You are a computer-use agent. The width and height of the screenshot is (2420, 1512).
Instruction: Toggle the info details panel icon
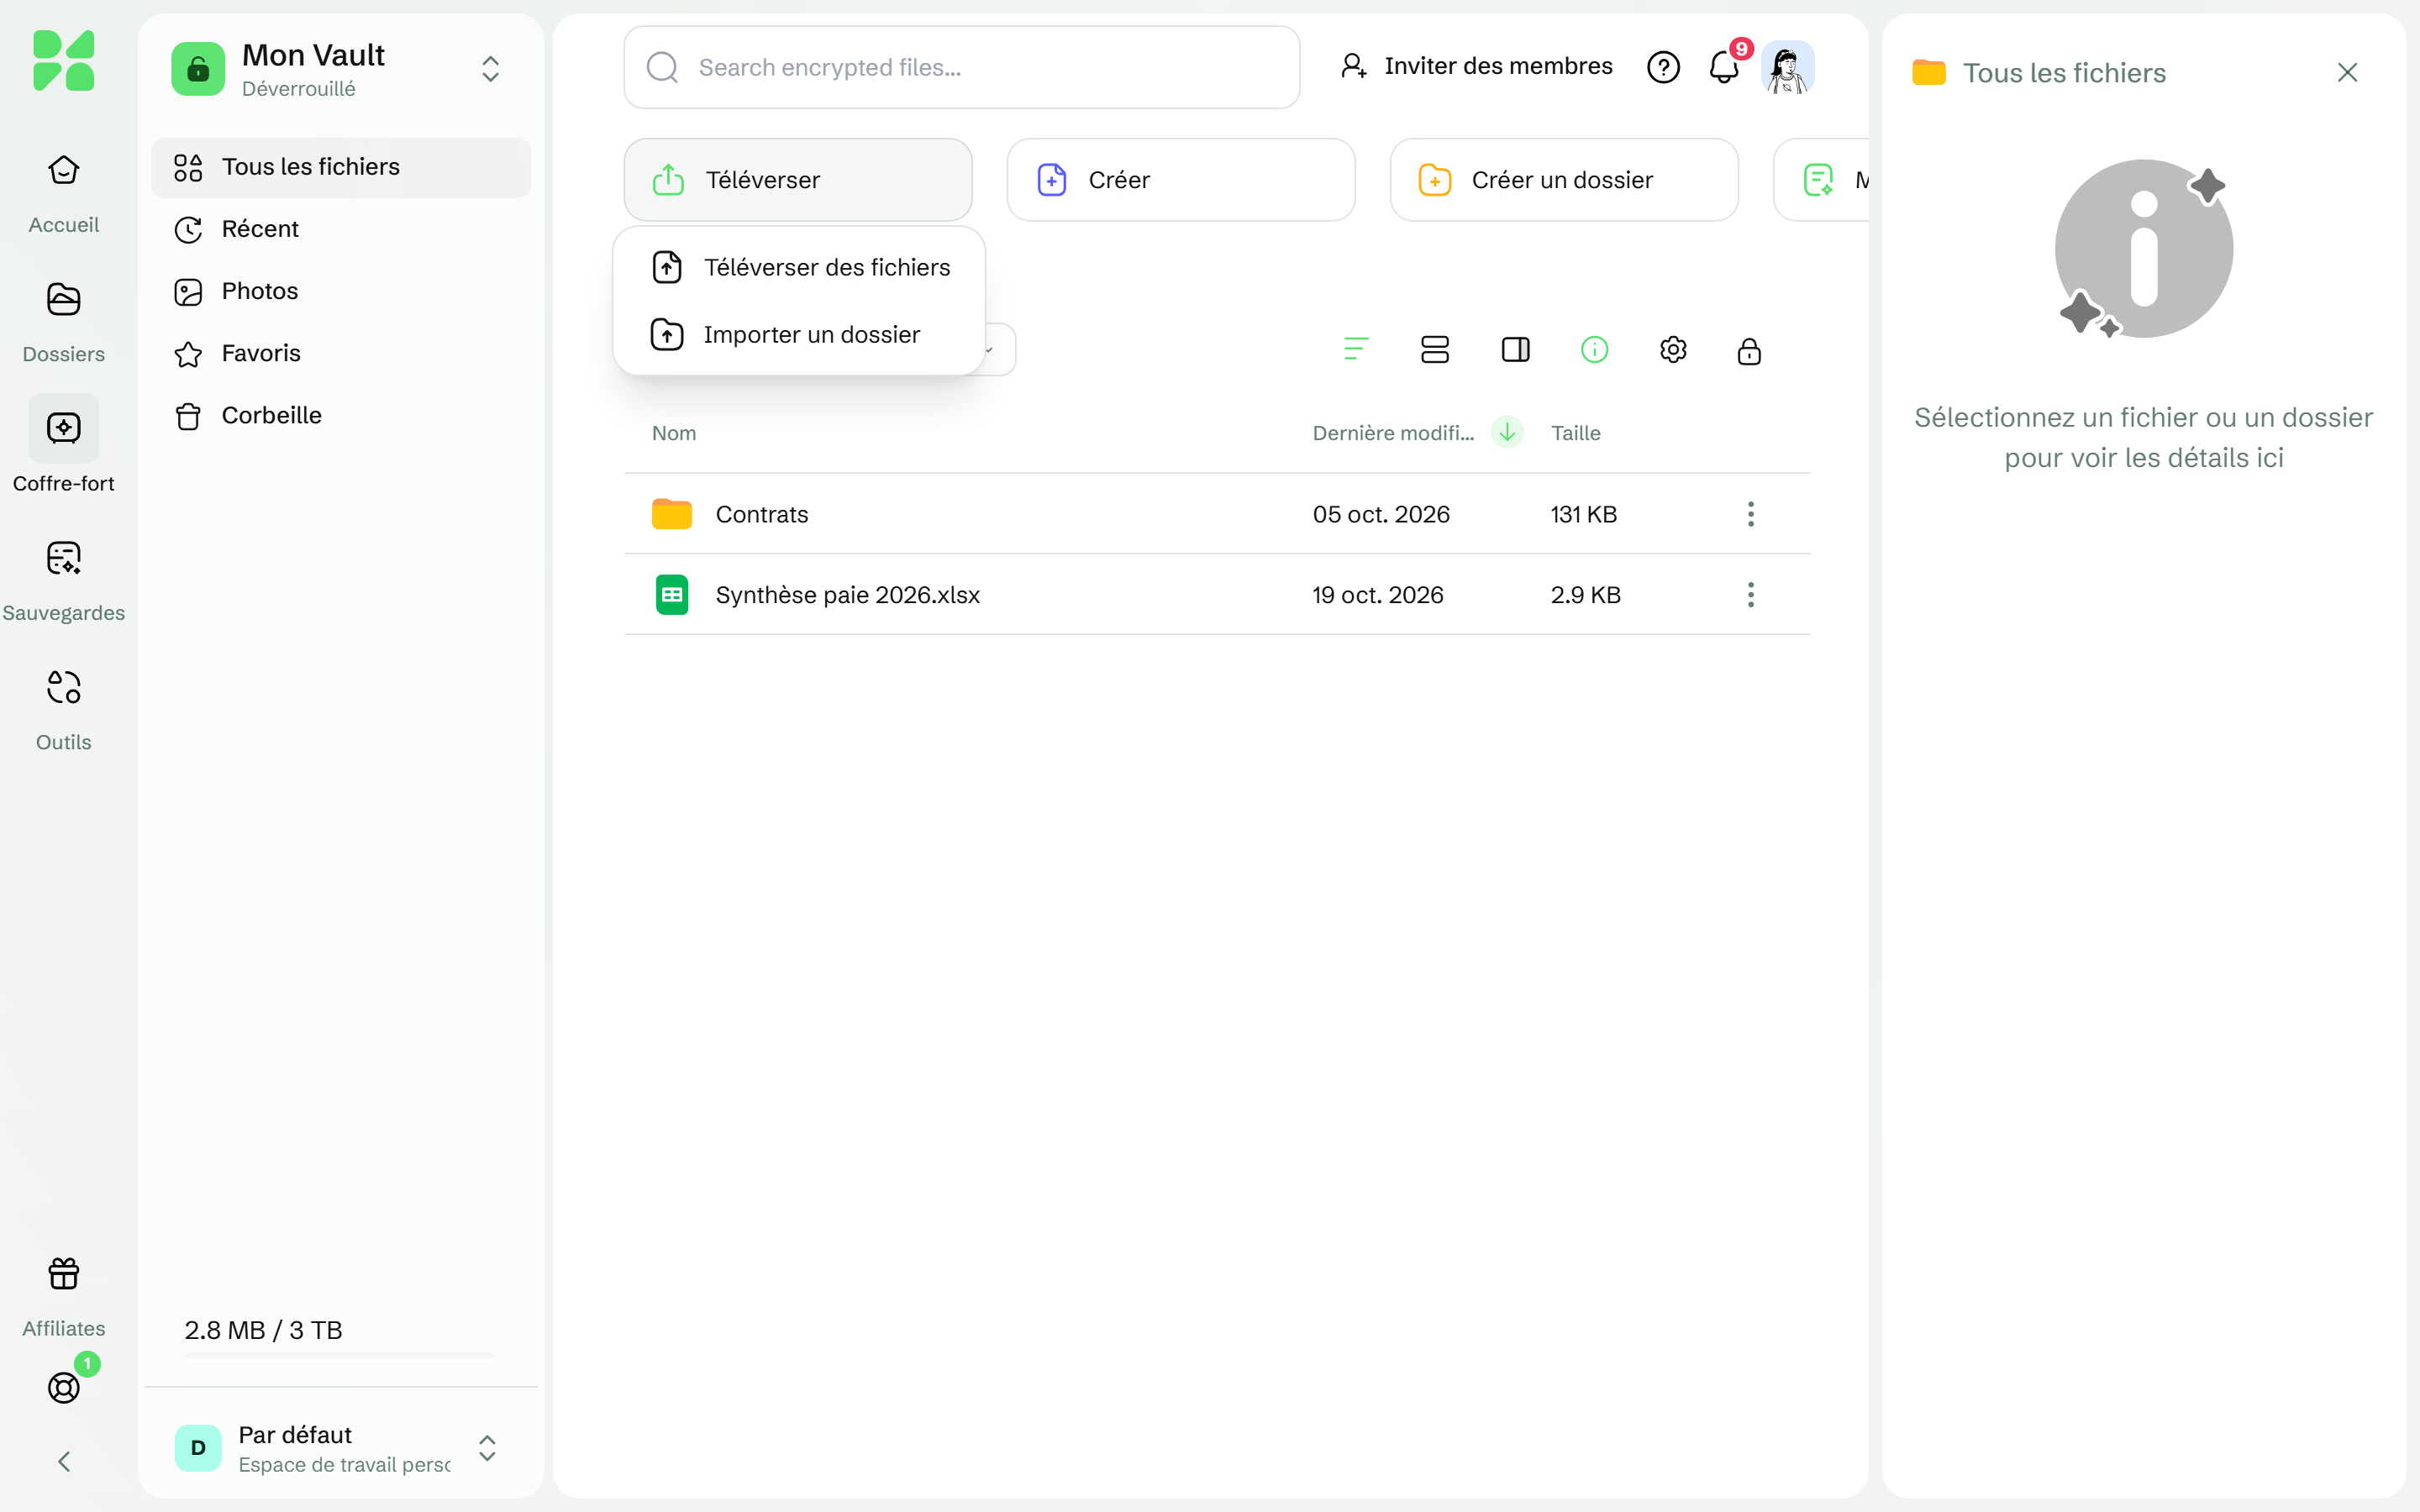(x=1594, y=349)
